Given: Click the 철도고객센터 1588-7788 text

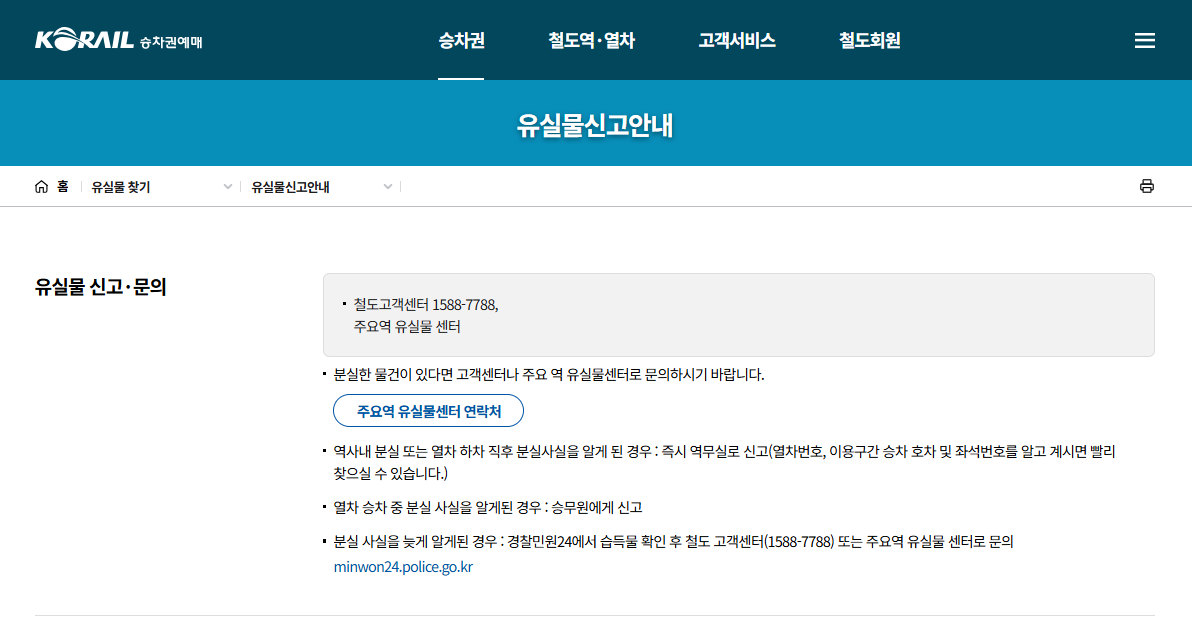Looking at the screenshot, I should (426, 305).
